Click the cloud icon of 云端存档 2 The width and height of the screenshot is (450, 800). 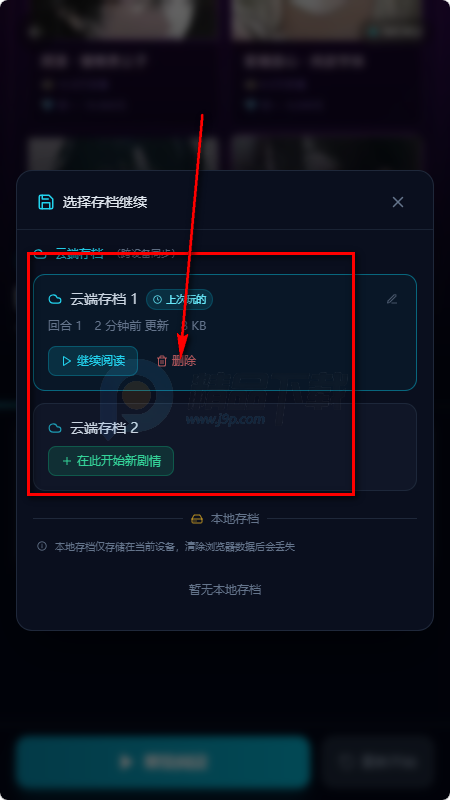point(55,428)
